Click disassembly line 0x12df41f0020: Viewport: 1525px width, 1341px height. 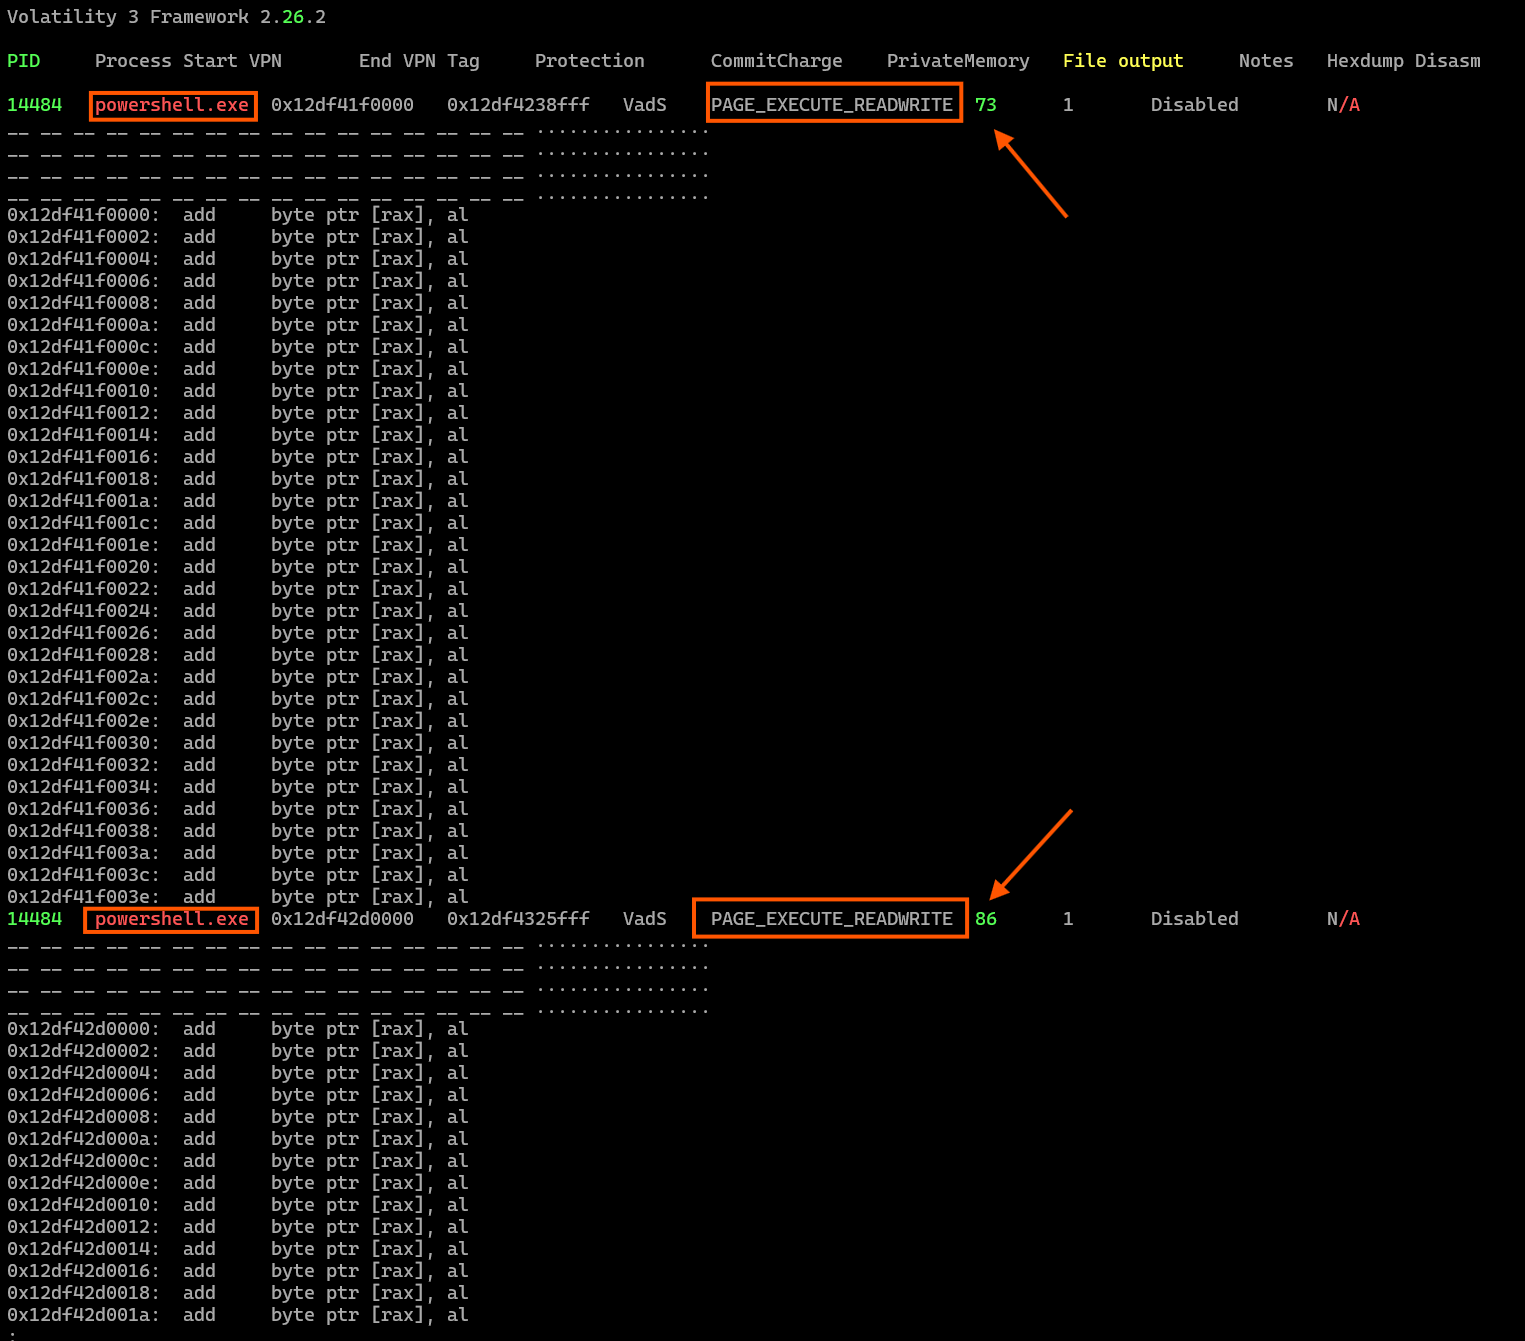[x=238, y=567]
